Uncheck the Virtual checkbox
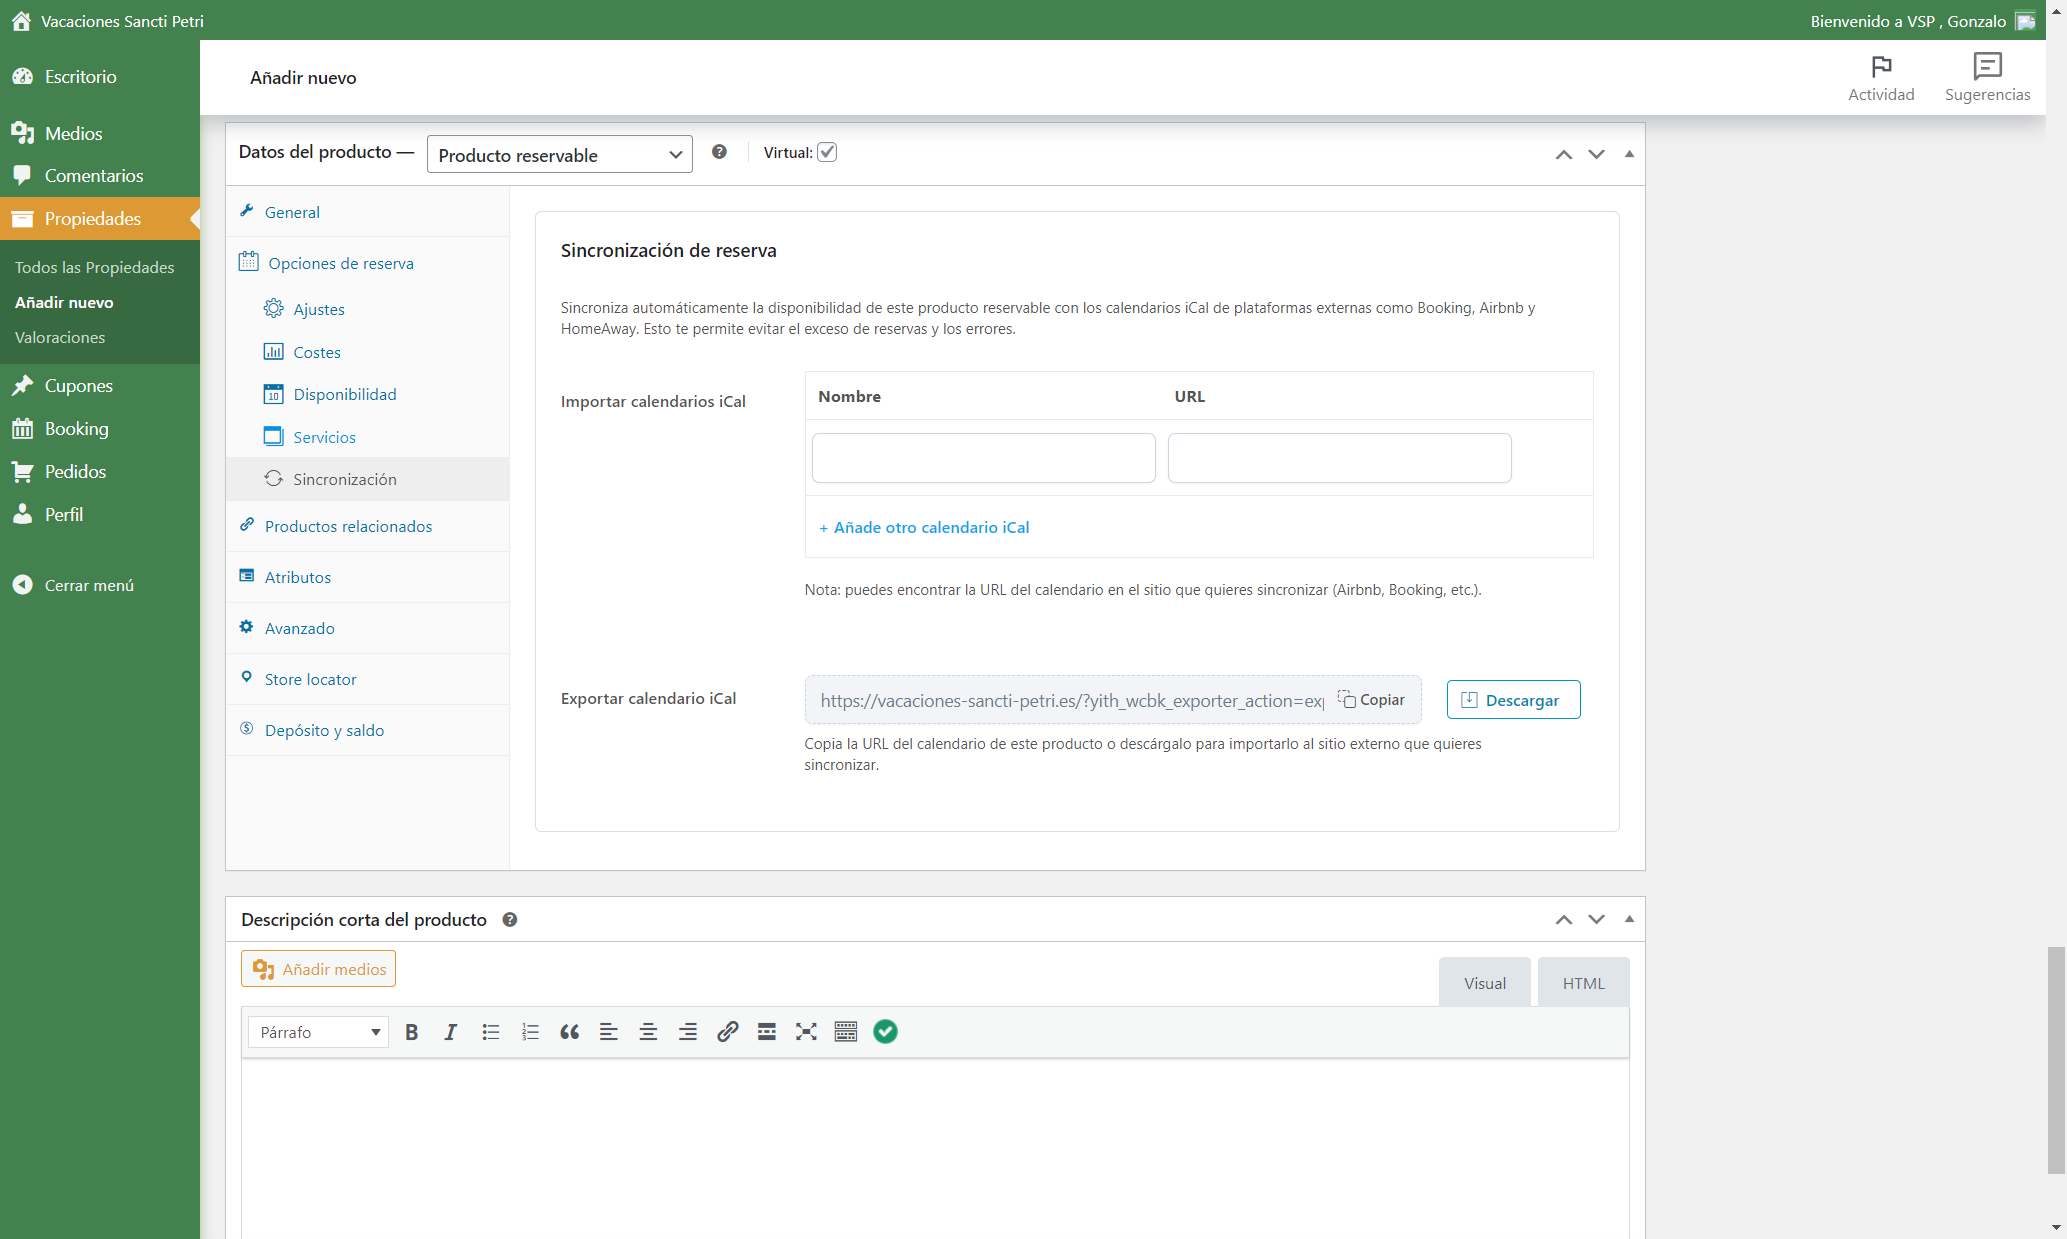 (827, 152)
